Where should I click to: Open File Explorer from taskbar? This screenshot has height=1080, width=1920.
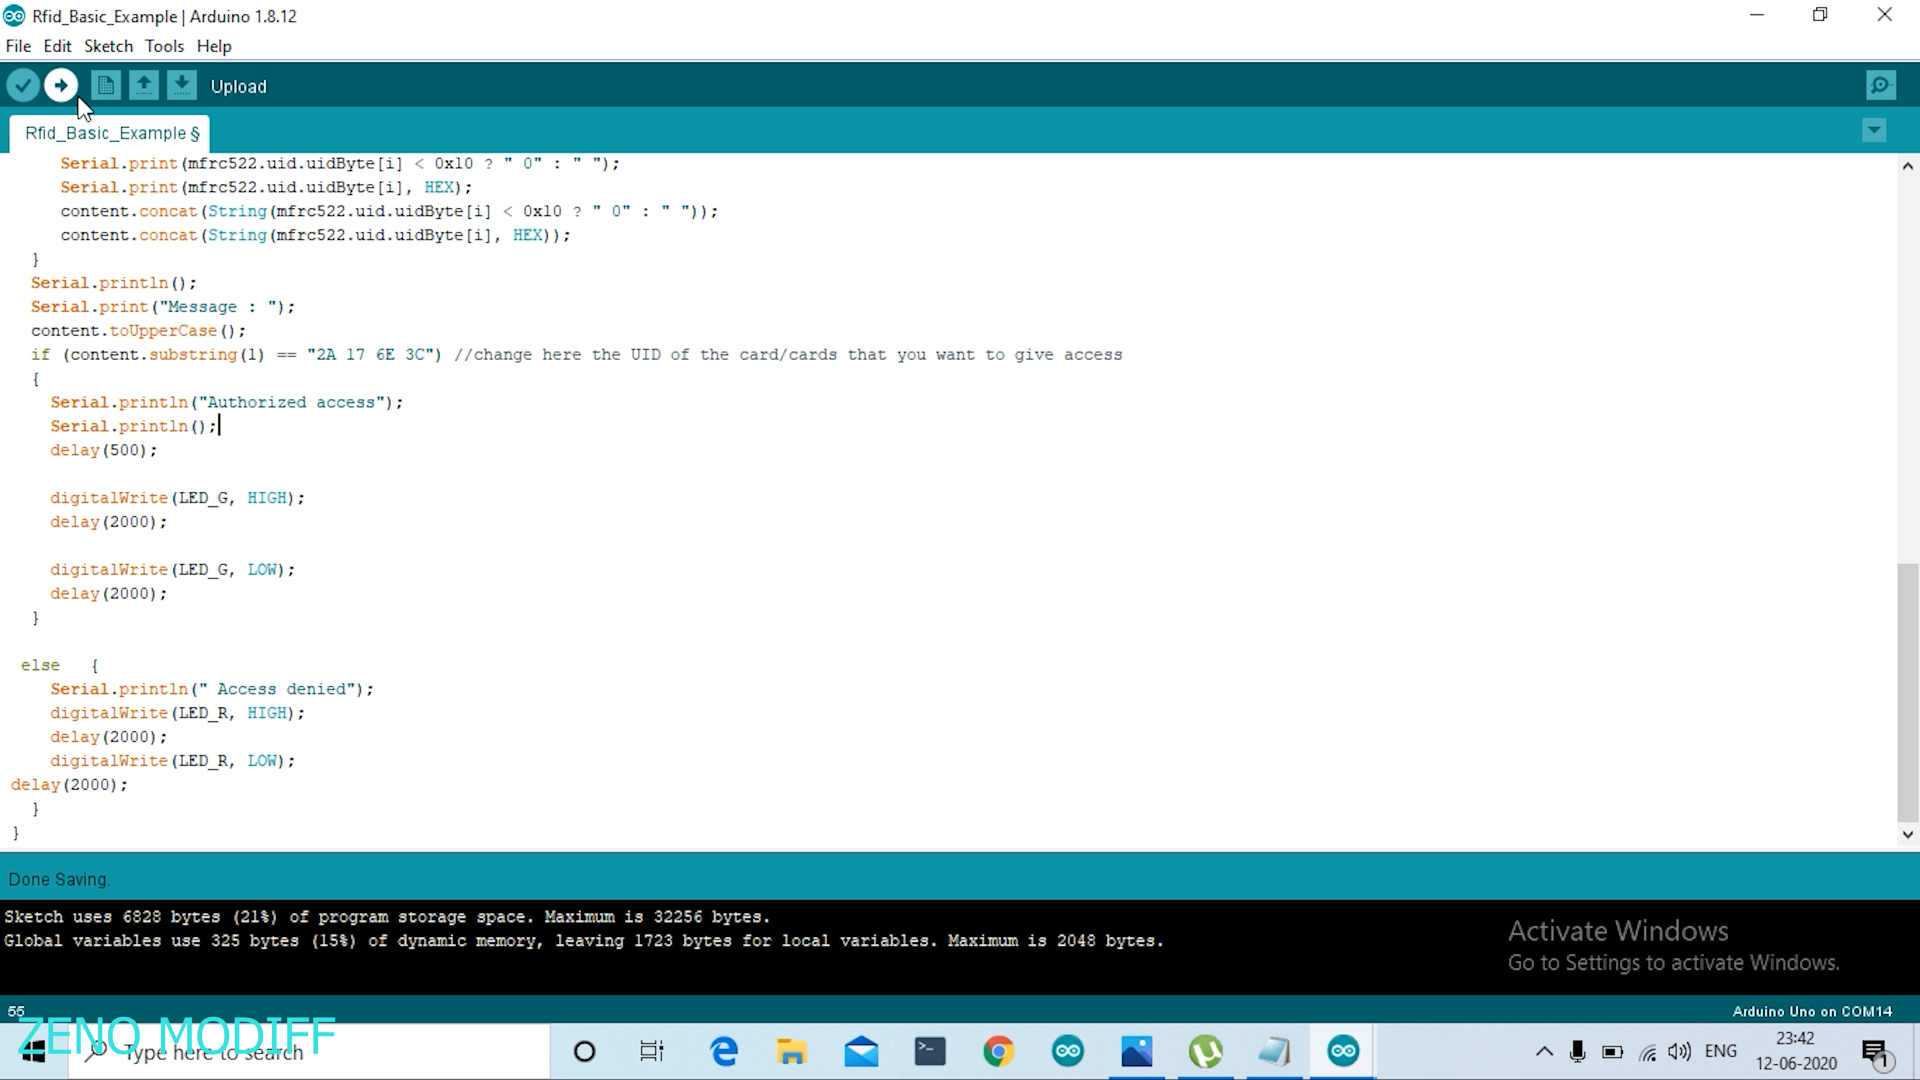[x=792, y=1052]
